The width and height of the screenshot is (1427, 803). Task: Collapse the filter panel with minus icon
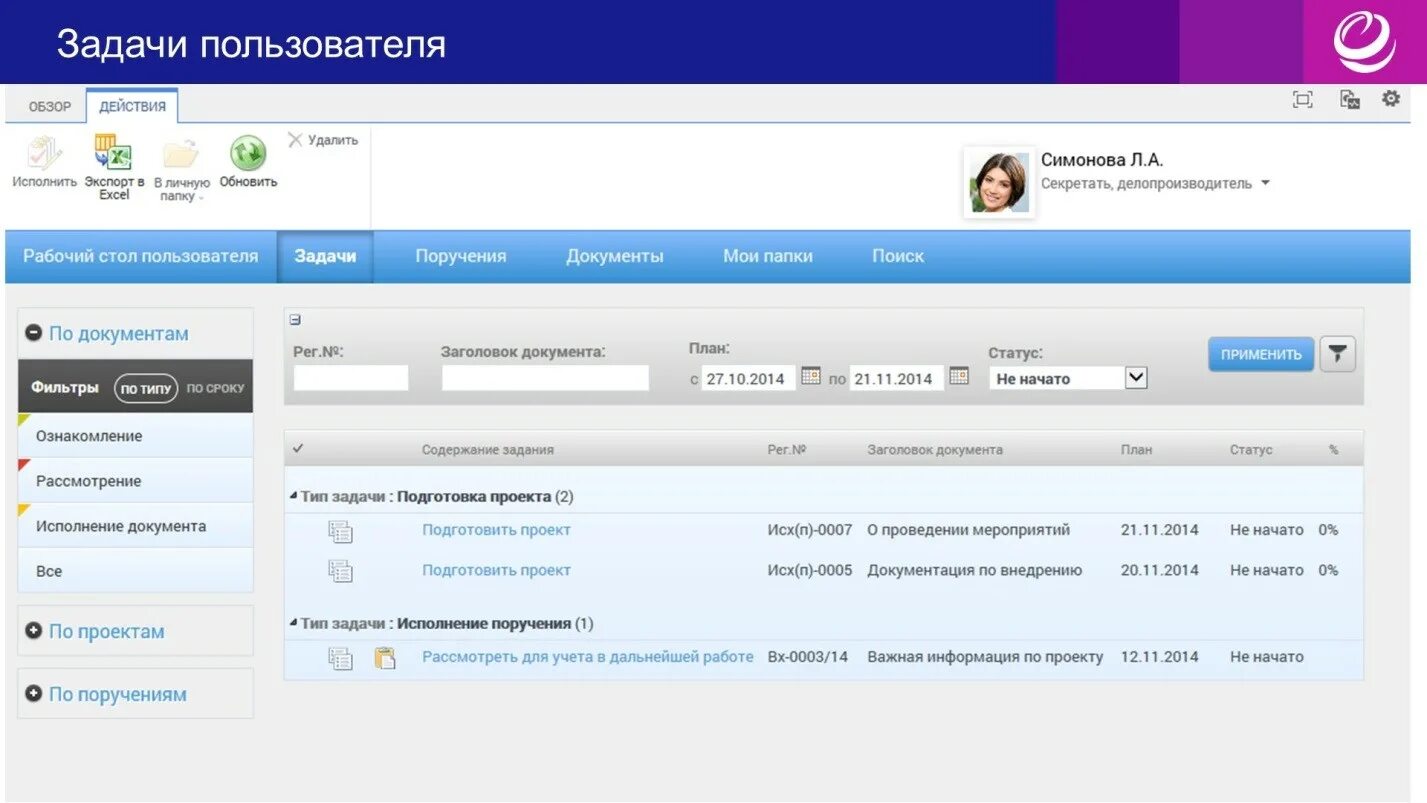pyautogui.click(x=295, y=320)
